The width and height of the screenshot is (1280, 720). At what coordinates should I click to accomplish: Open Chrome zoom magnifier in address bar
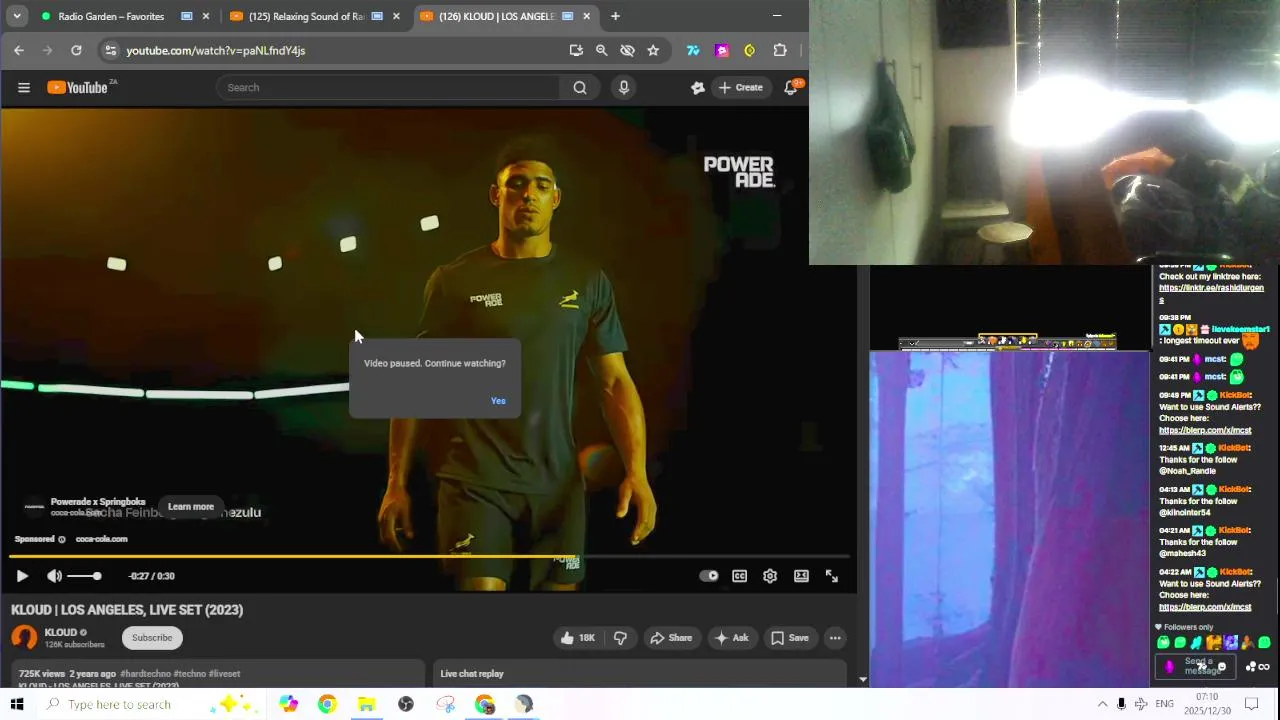(601, 50)
